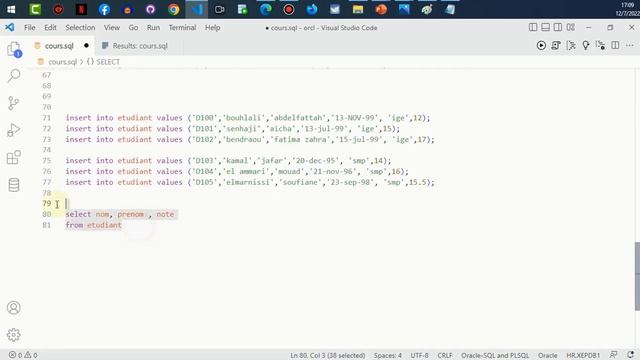Open the Selection menu

point(80,27)
